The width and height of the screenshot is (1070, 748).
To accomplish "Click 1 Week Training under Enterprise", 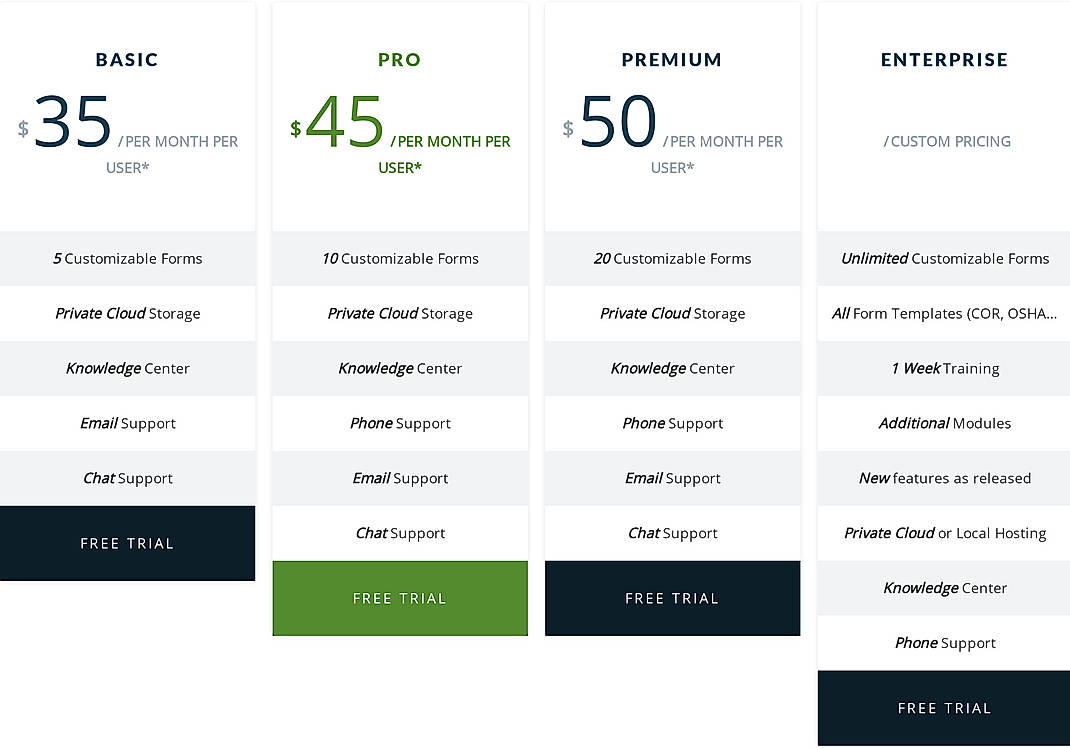I will [943, 368].
